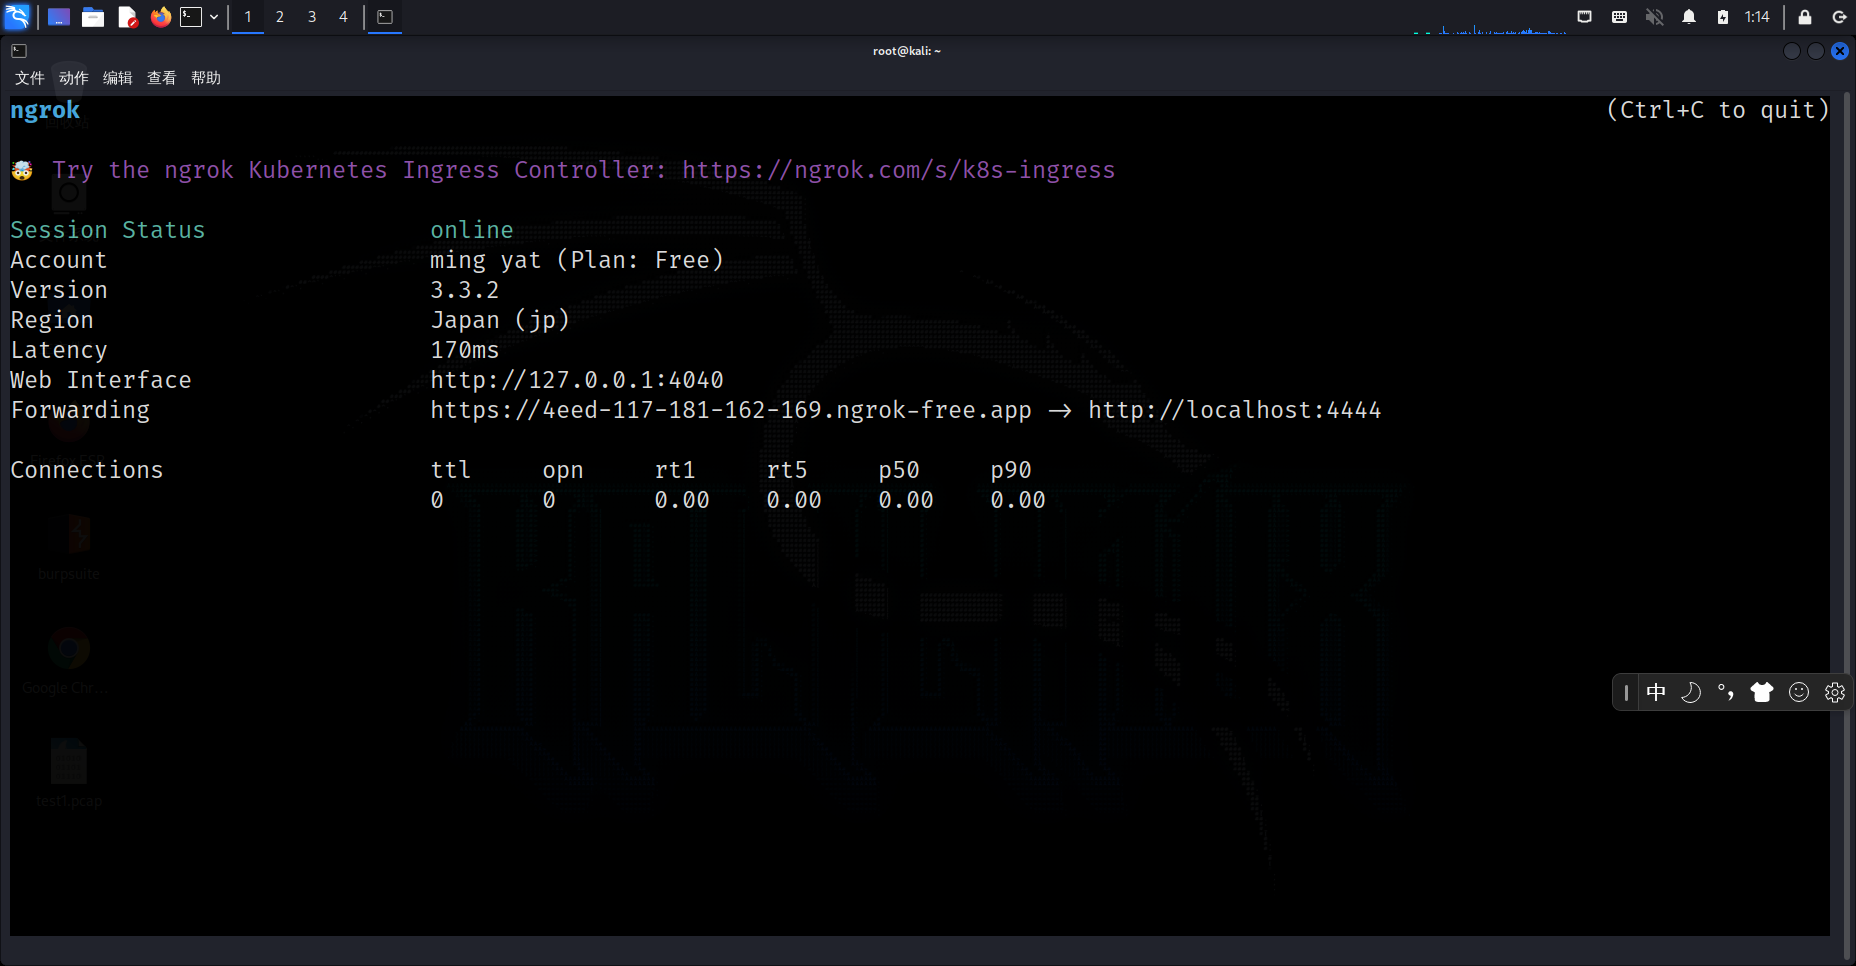Viewport: 1856px width, 966px height.
Task: Switch to workspace 3
Action: pos(312,17)
